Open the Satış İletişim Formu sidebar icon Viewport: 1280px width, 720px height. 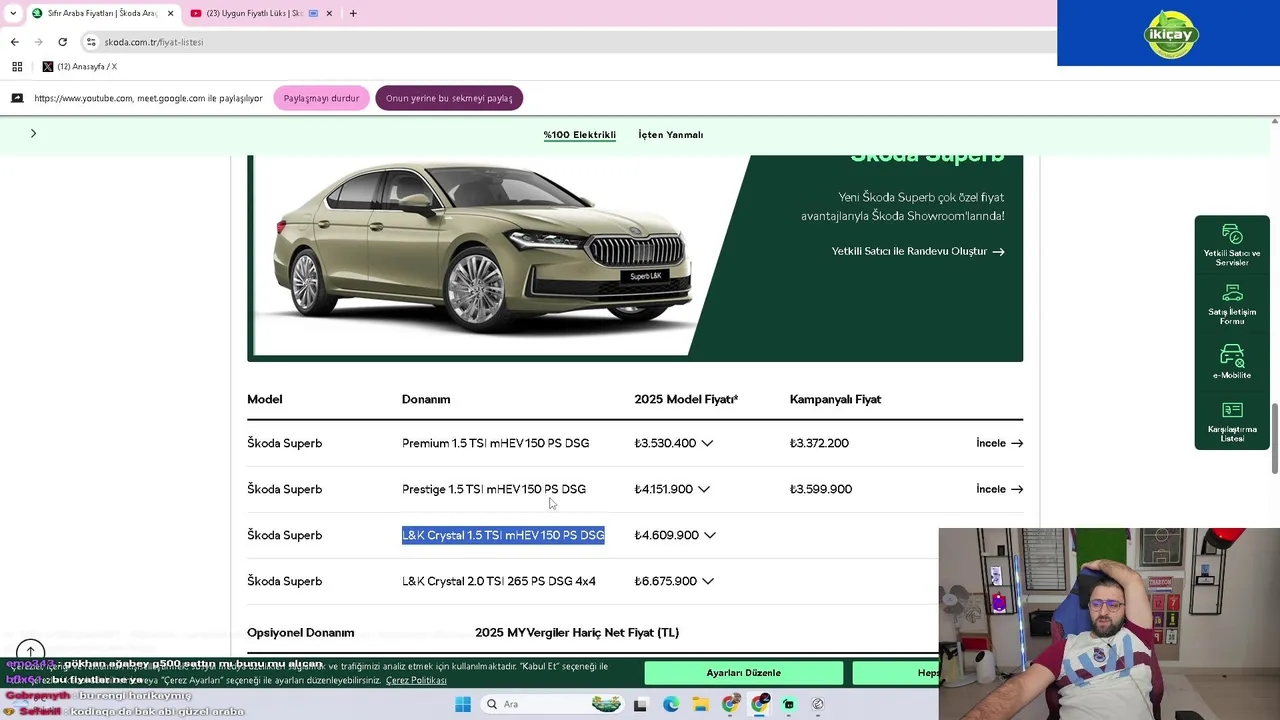tap(1232, 304)
